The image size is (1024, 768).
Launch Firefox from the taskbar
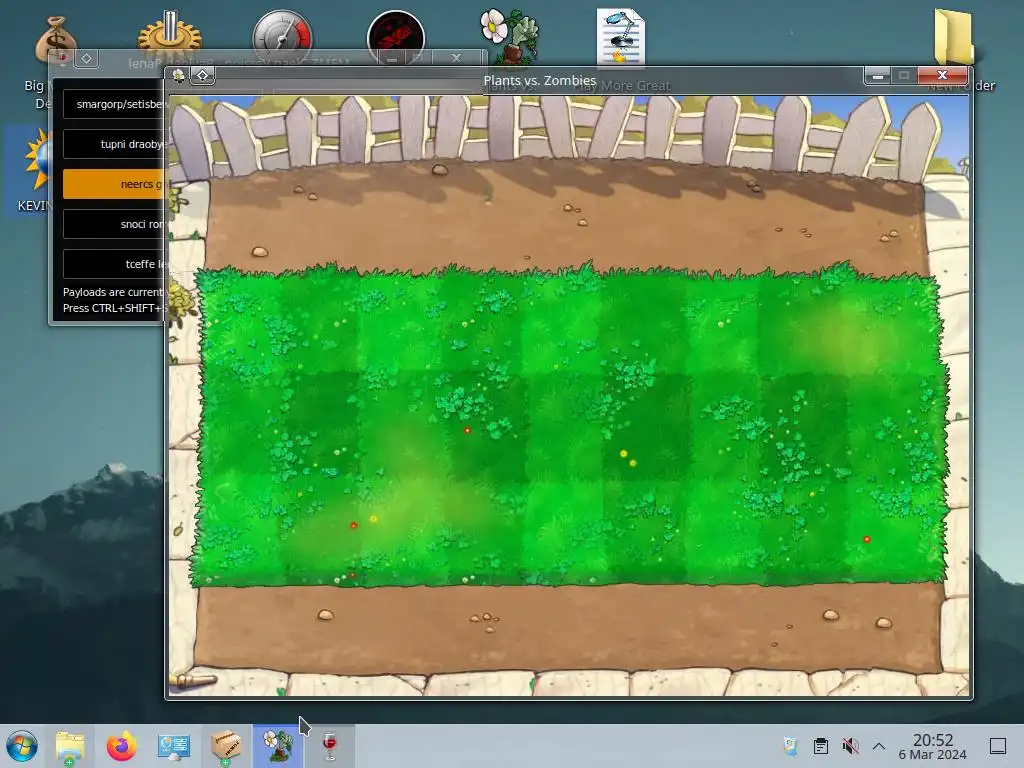click(x=121, y=746)
